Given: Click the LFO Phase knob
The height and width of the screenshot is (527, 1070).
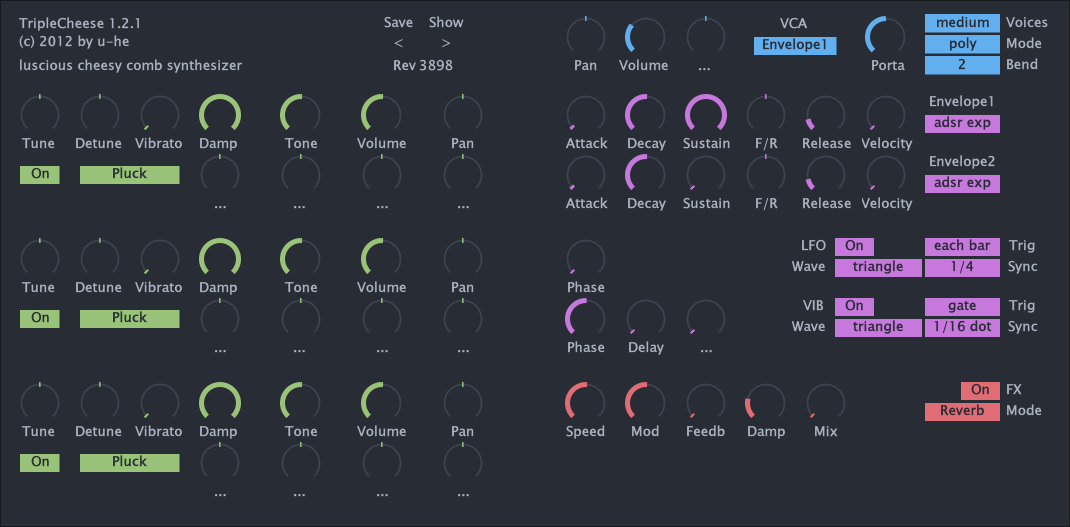Looking at the screenshot, I should pyautogui.click(x=585, y=257).
